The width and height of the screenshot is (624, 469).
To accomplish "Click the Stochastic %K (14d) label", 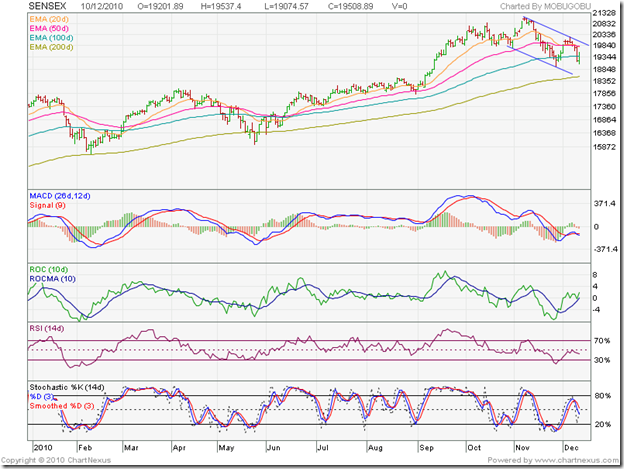I will [67, 387].
